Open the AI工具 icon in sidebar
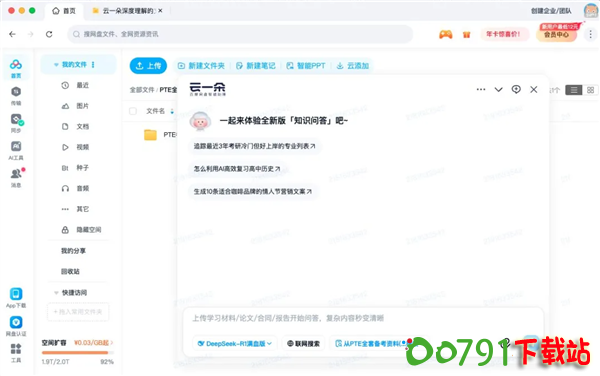Screen dimensions: 600x376 [x=16, y=150]
